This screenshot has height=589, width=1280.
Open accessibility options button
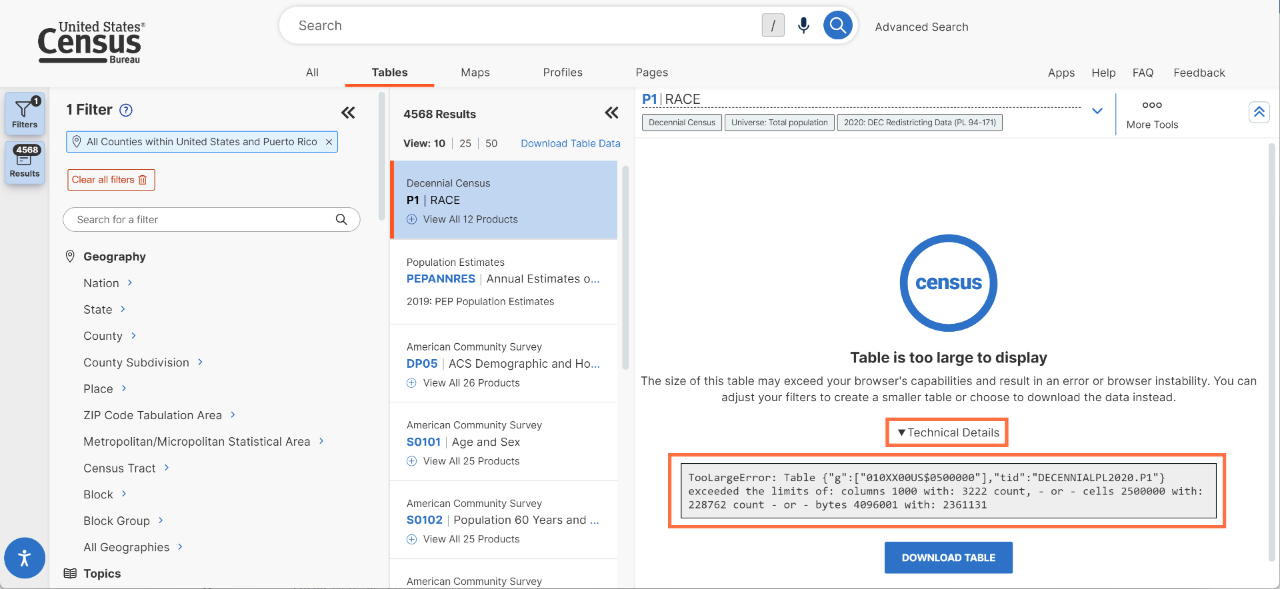click(25, 558)
